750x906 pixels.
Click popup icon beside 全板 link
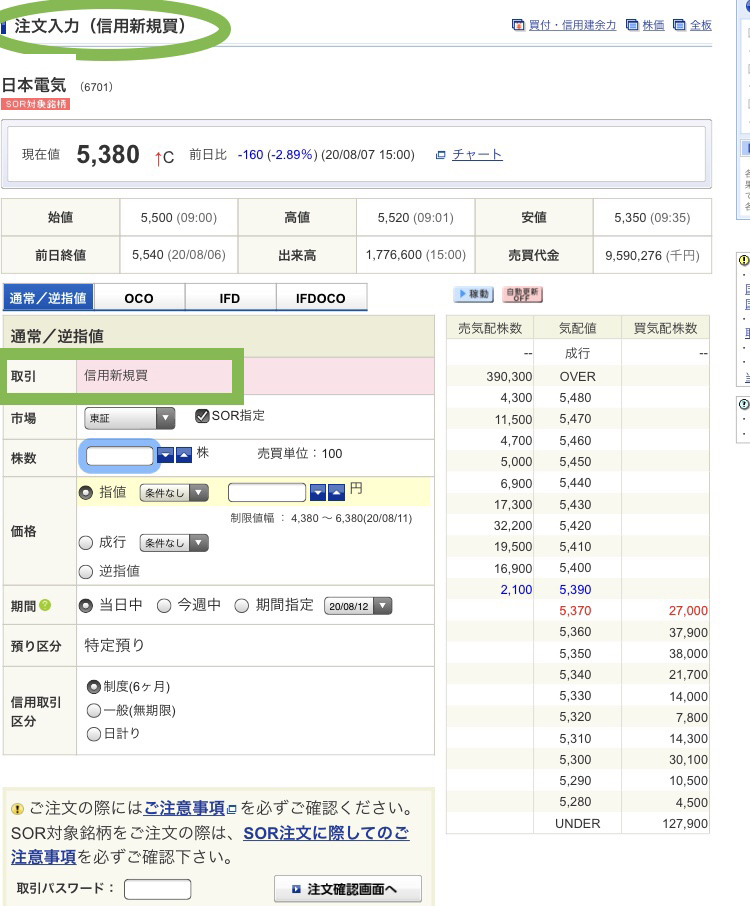click(680, 25)
